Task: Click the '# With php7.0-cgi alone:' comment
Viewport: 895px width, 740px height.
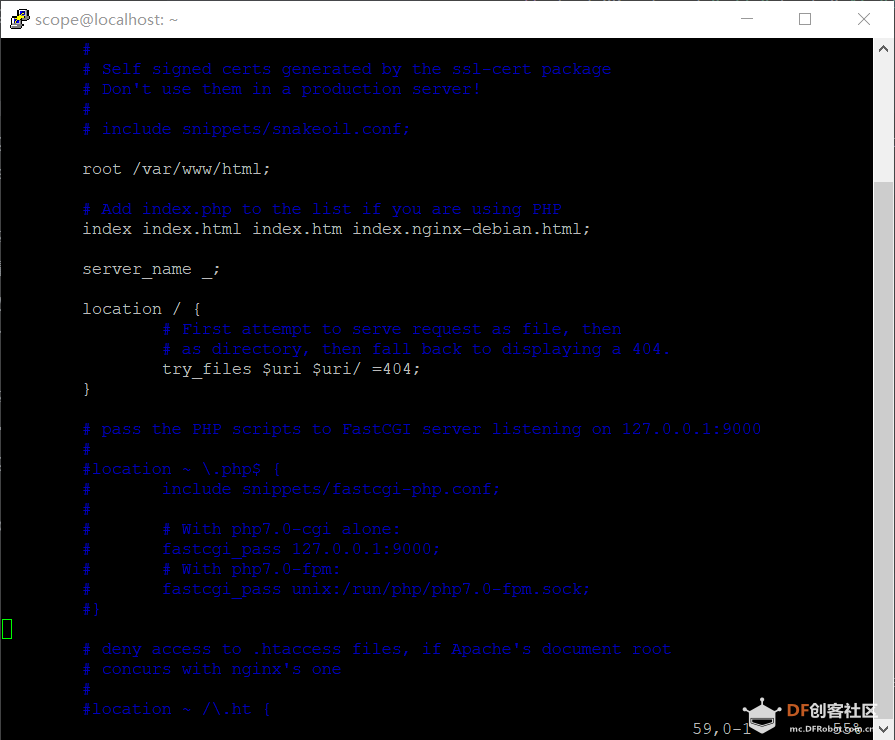Action: pos(281,529)
